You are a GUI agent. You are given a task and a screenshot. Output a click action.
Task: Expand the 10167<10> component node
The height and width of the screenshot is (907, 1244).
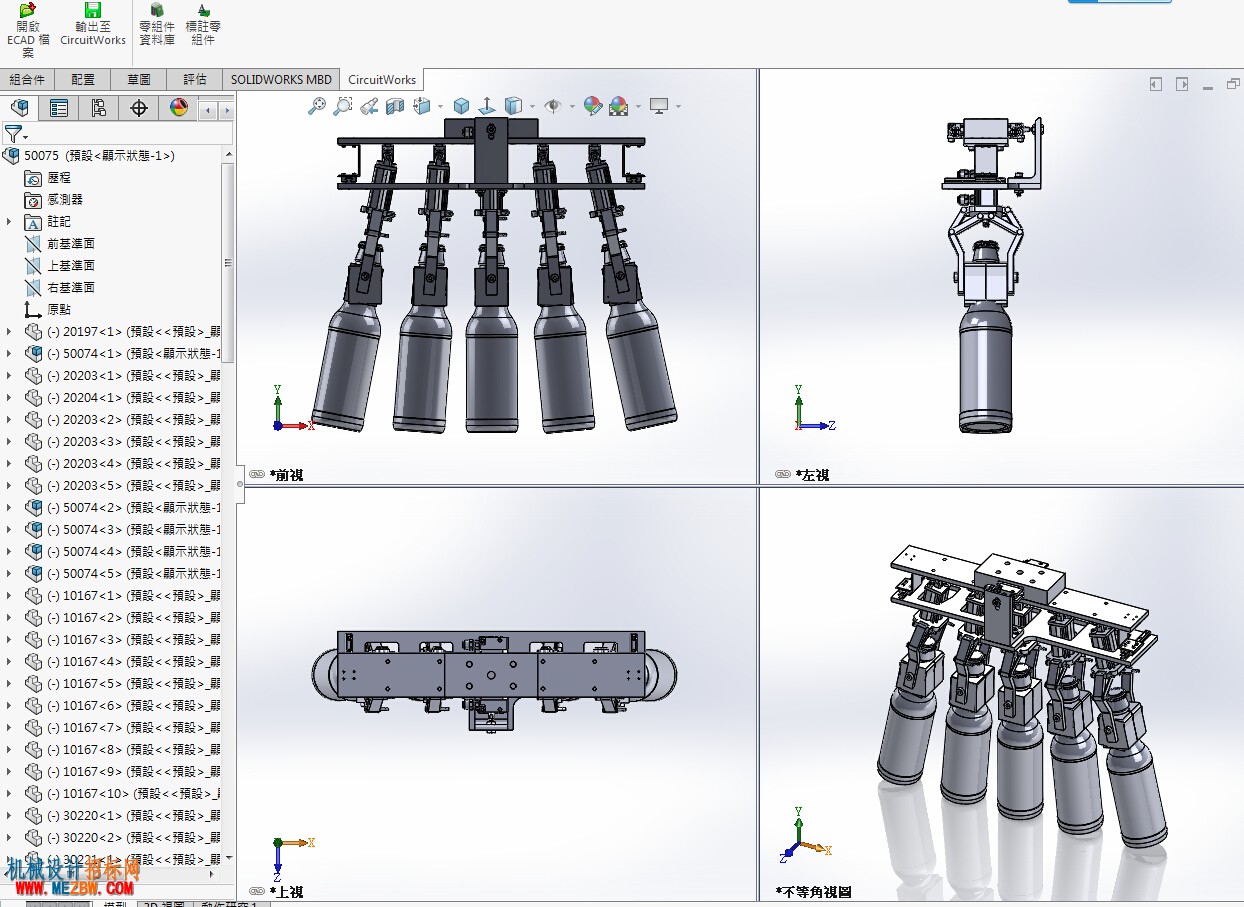click(9, 794)
